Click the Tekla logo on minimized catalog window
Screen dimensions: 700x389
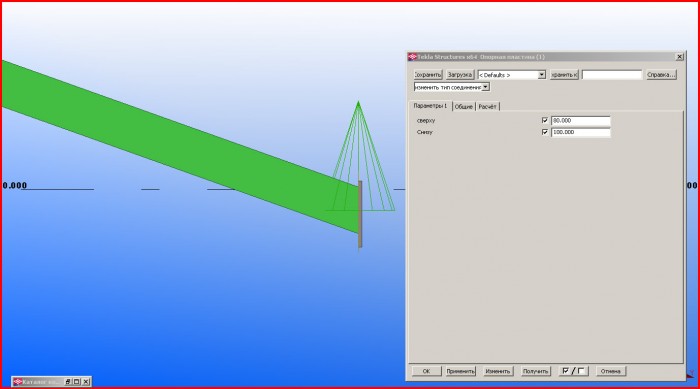pyautogui.click(x=17, y=382)
